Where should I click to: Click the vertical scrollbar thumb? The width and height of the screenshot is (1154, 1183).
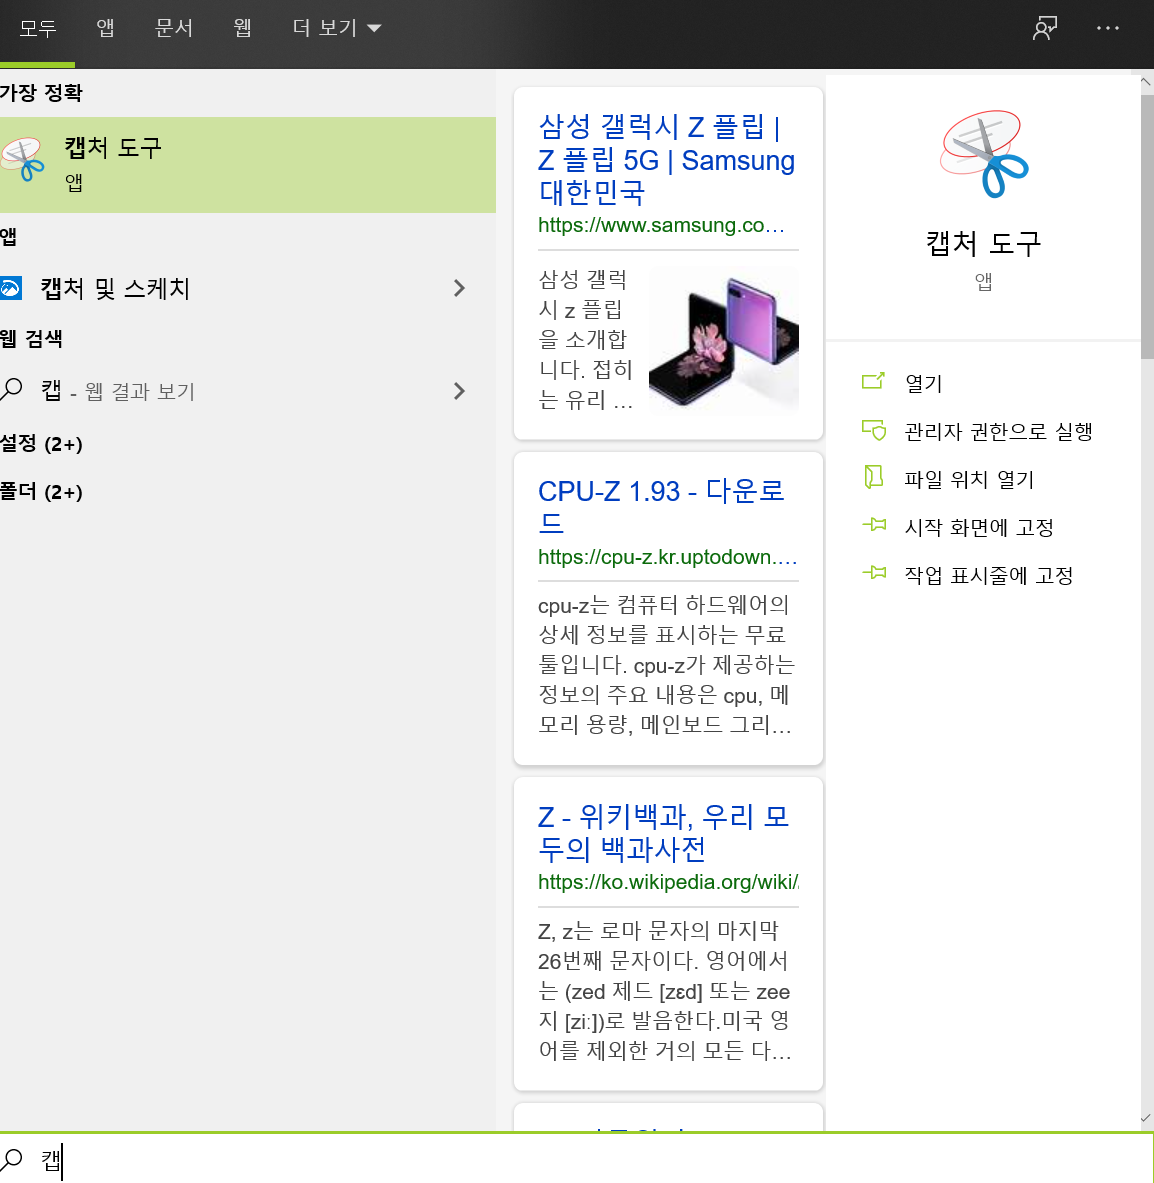pos(1146,228)
